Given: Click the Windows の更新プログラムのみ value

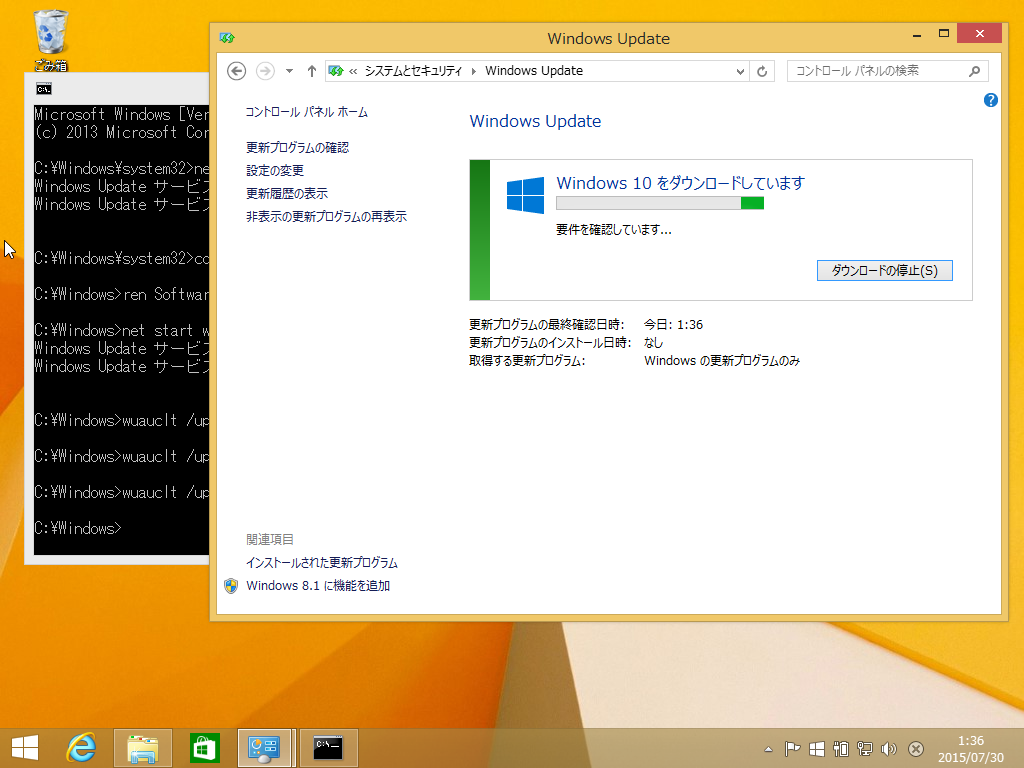Looking at the screenshot, I should (722, 360).
